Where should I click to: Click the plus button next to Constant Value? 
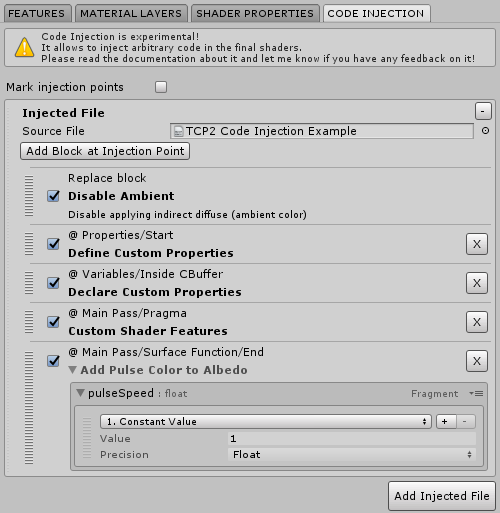[446, 422]
